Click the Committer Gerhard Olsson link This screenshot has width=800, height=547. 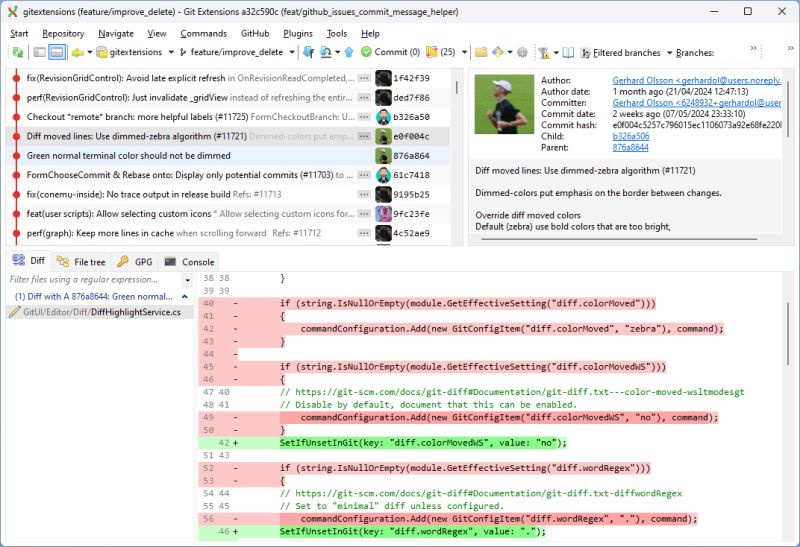click(x=696, y=103)
